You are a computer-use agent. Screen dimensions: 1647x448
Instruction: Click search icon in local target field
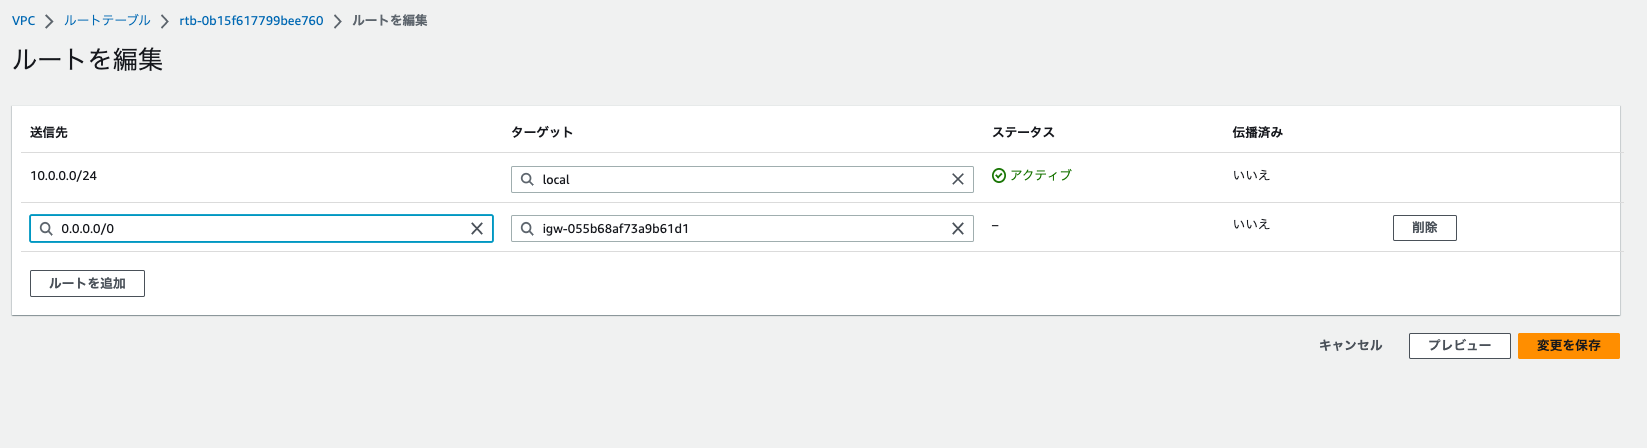[x=527, y=180]
